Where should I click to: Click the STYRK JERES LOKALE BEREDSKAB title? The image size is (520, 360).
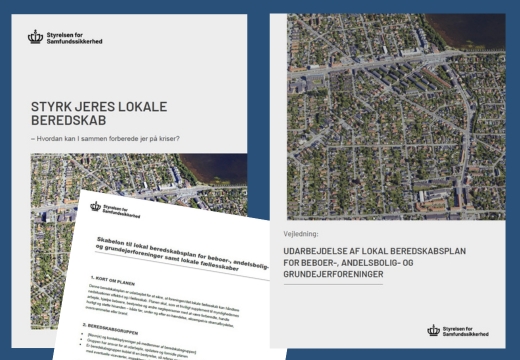99,113
